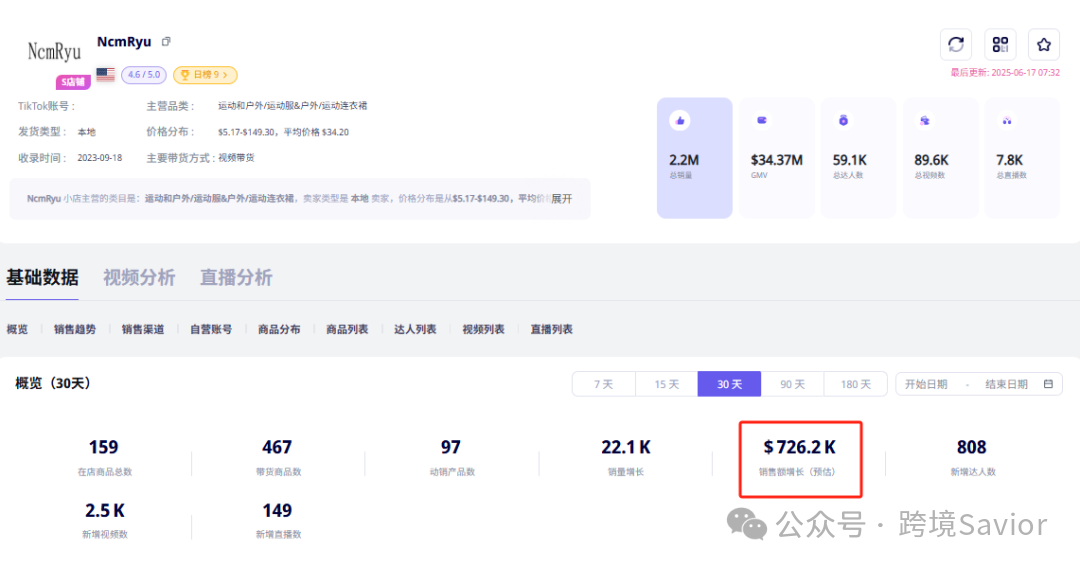
Task: Copy shop name NcmRyu icon
Action: point(166,41)
